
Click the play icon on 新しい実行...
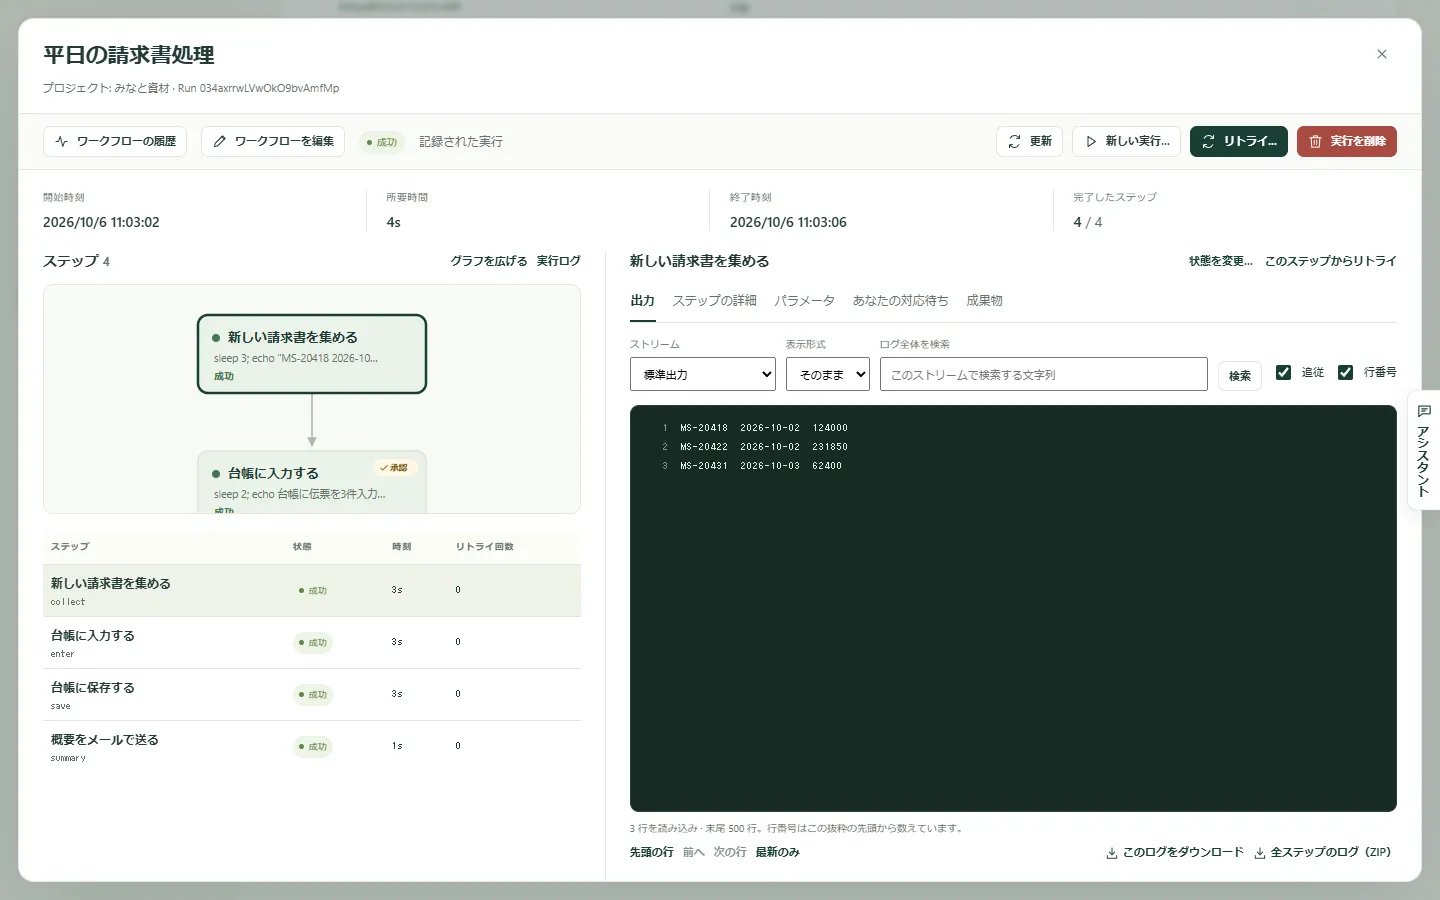click(1091, 142)
